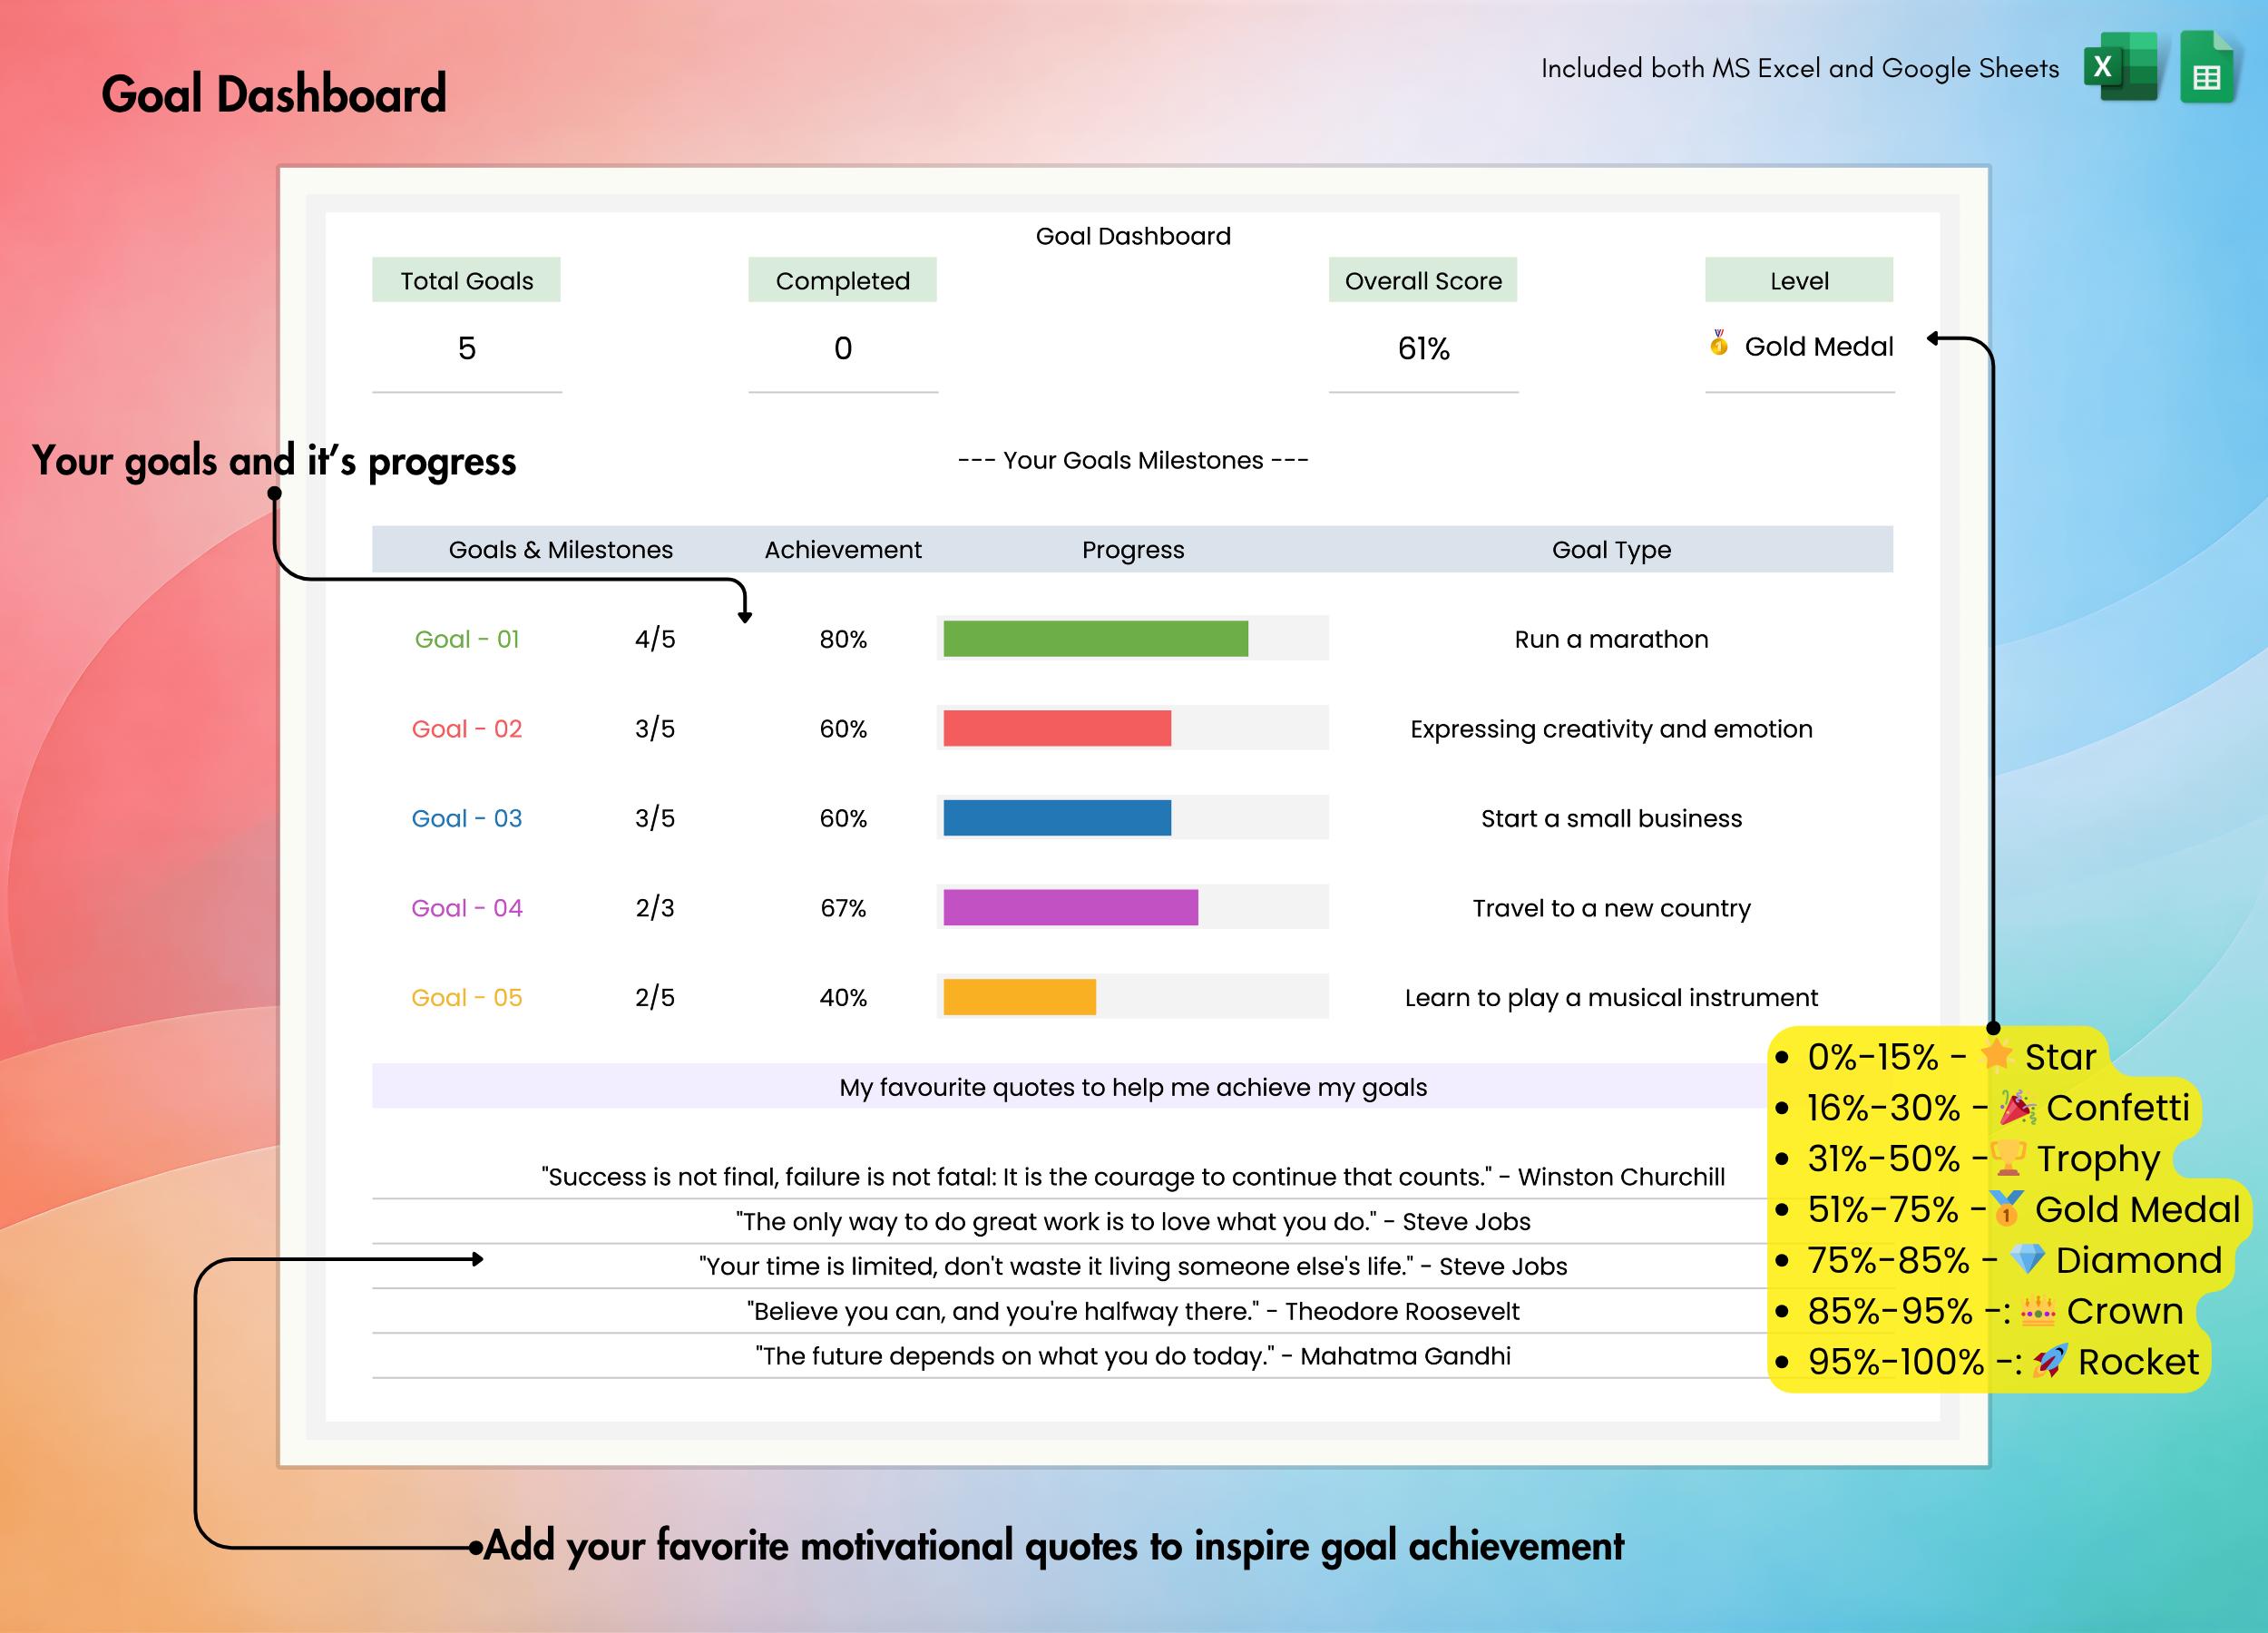Select the Run a marathon goal type
Image resolution: width=2268 pixels, height=1633 pixels.
[1611, 639]
